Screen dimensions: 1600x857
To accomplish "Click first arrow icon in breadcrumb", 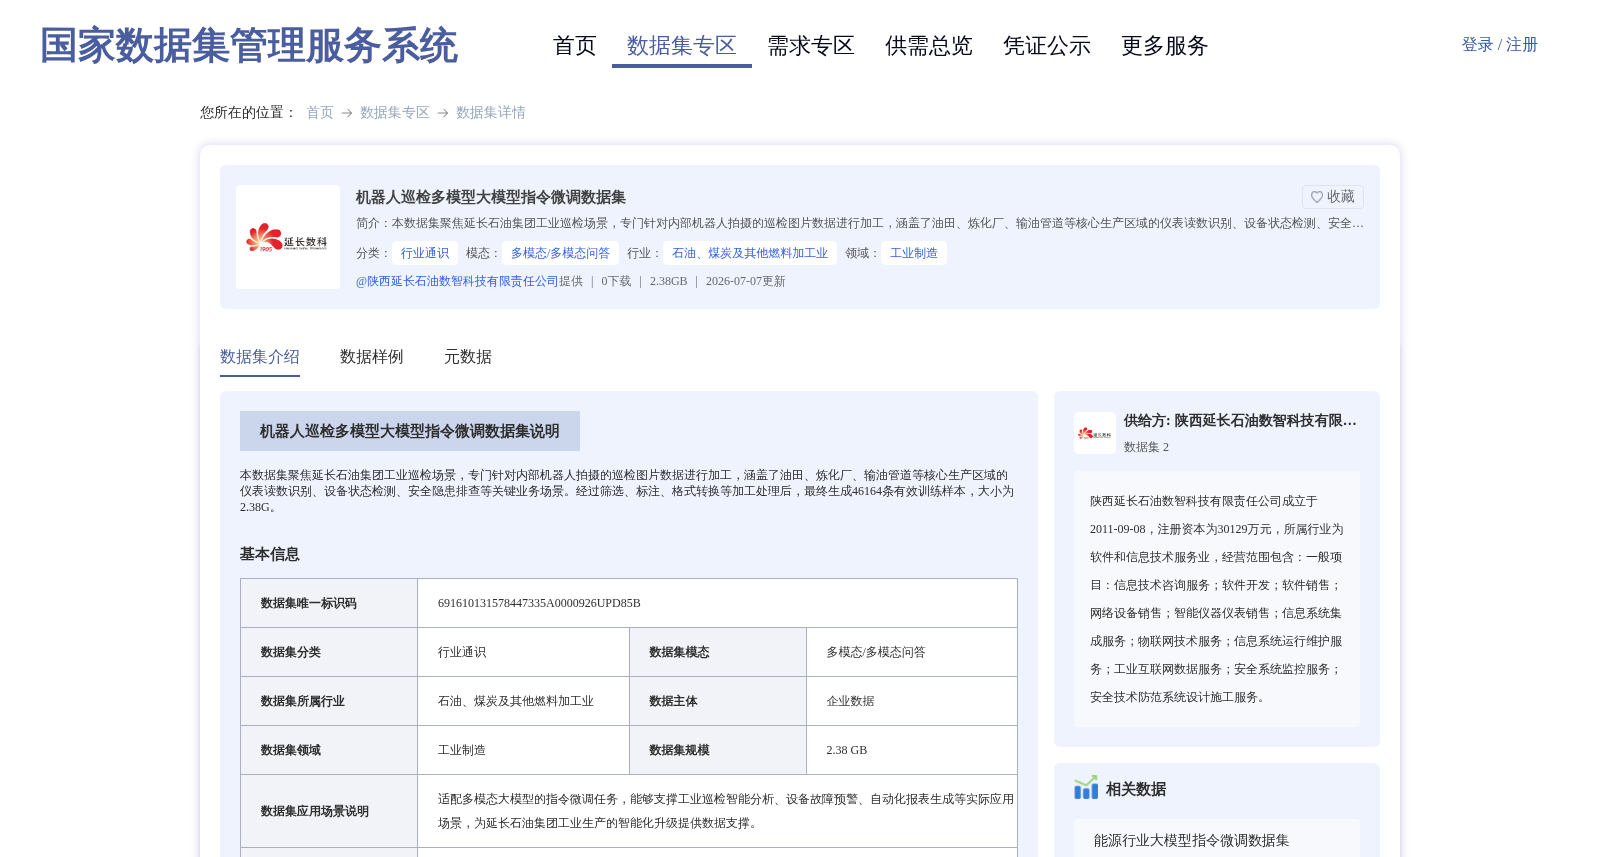I will click(347, 113).
